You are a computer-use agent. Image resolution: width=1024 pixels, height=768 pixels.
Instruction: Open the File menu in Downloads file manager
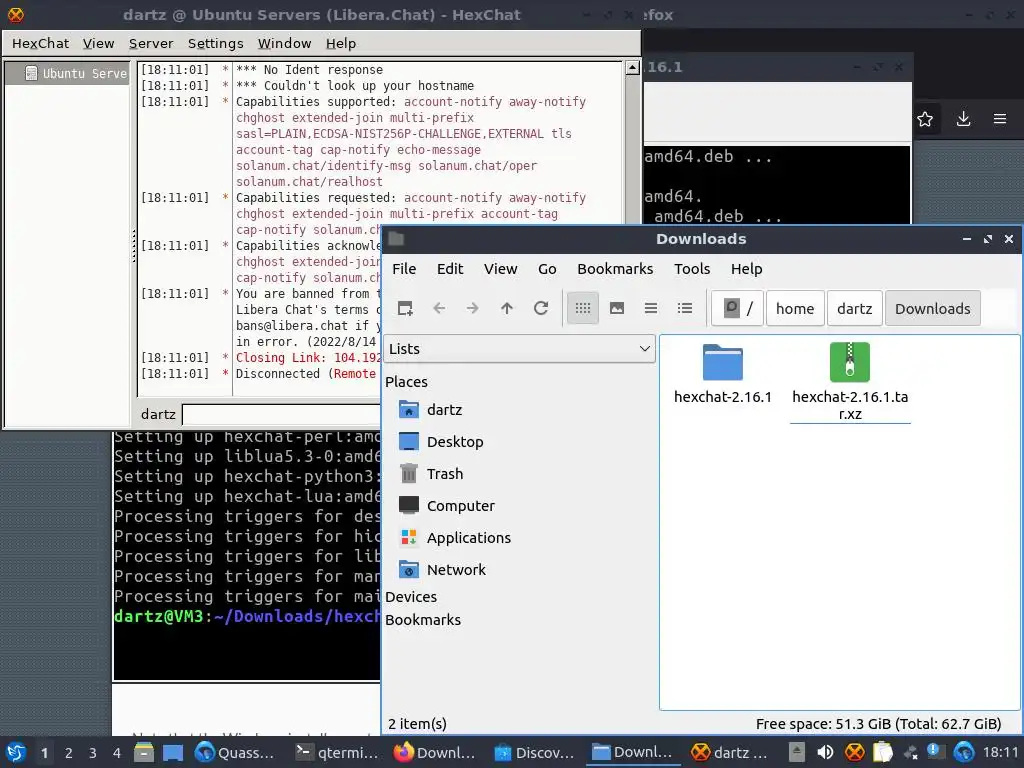[x=404, y=269]
